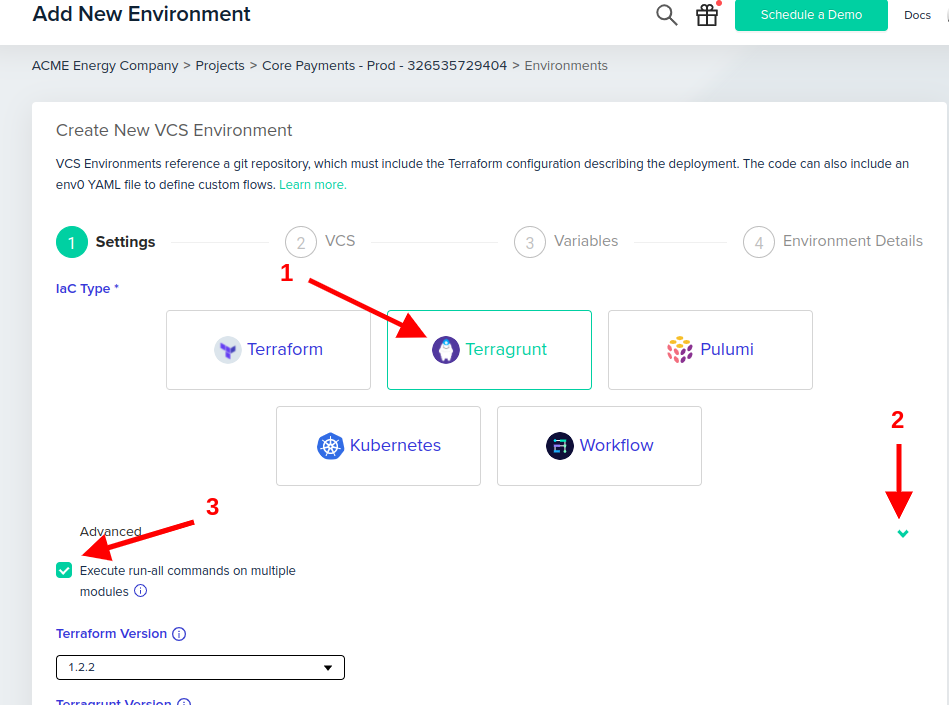Open Core Payments - Prod breadcrumb

(384, 65)
